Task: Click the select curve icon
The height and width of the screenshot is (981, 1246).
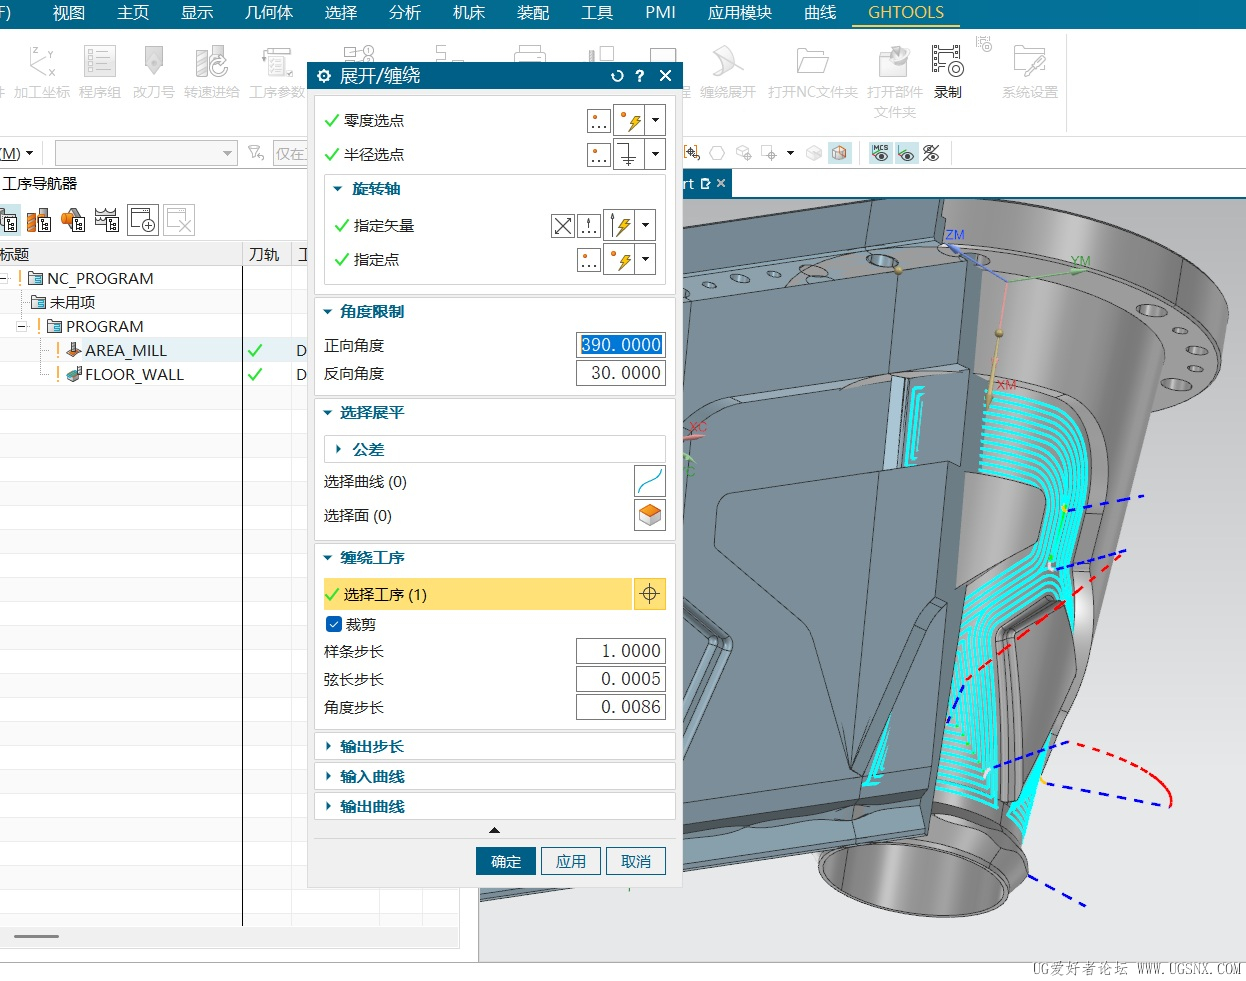Action: tap(650, 481)
